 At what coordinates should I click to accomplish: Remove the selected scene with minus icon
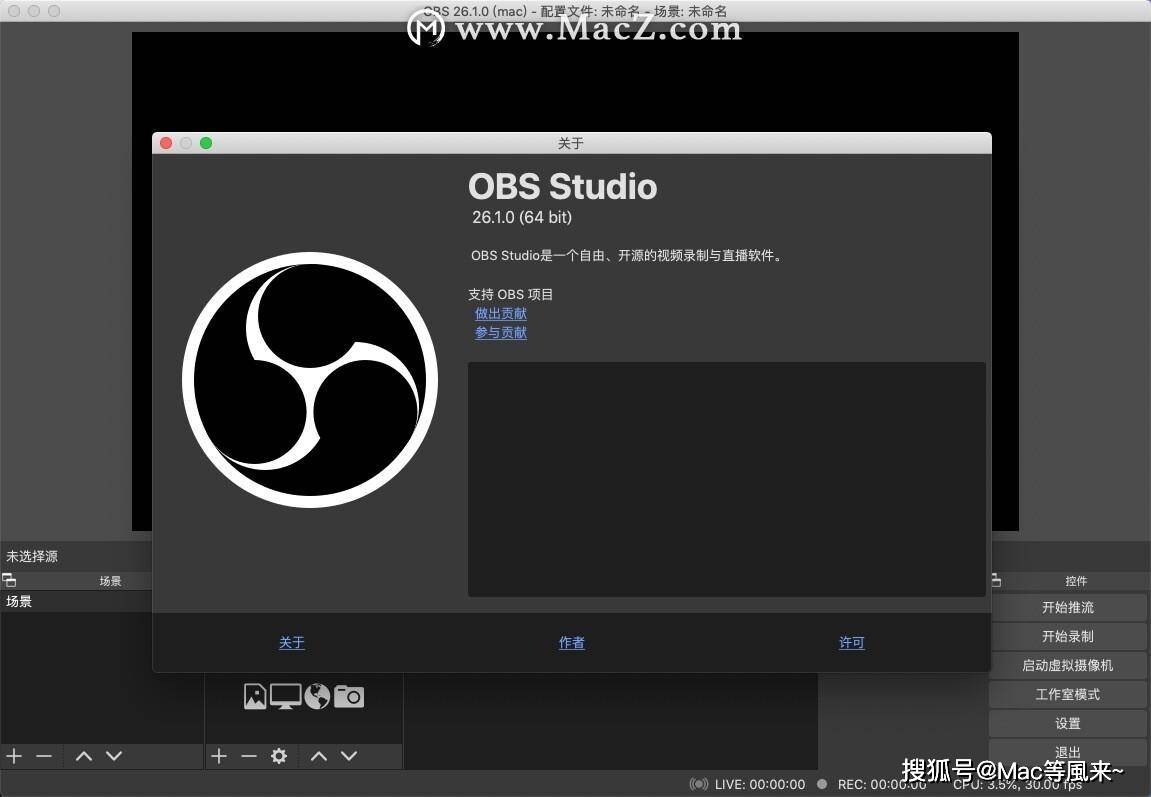coord(44,756)
